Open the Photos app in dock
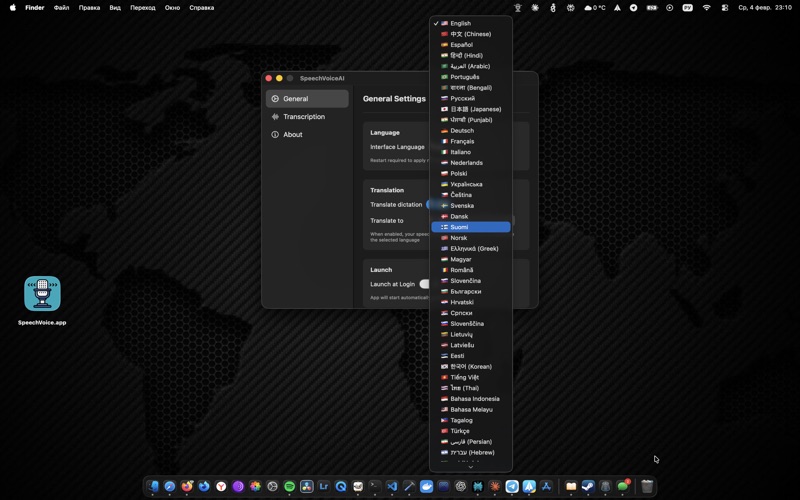The width and height of the screenshot is (800, 500). 255,487
